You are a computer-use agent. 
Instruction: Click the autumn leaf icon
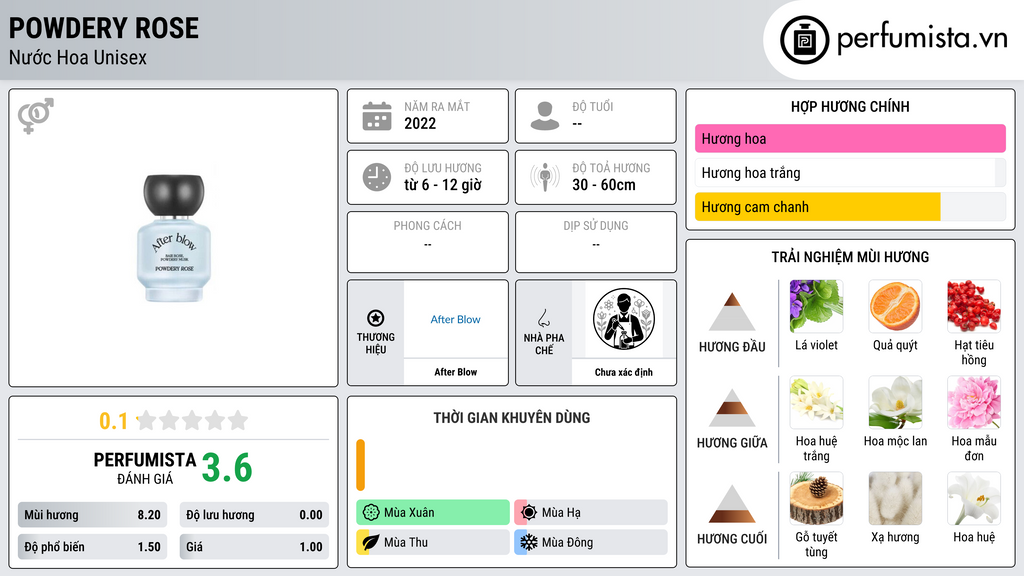coord(371,542)
